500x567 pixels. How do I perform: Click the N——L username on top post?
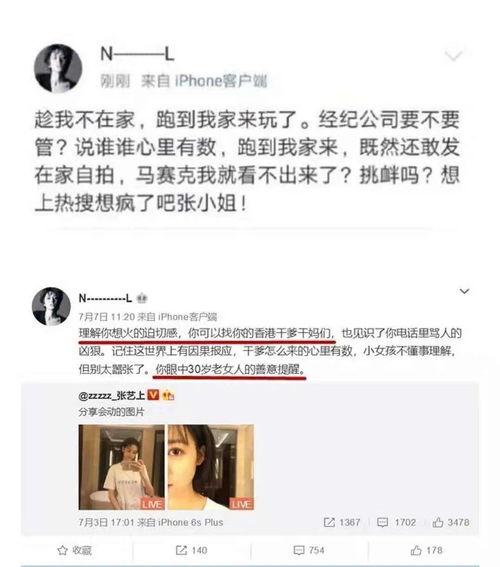pos(137,55)
